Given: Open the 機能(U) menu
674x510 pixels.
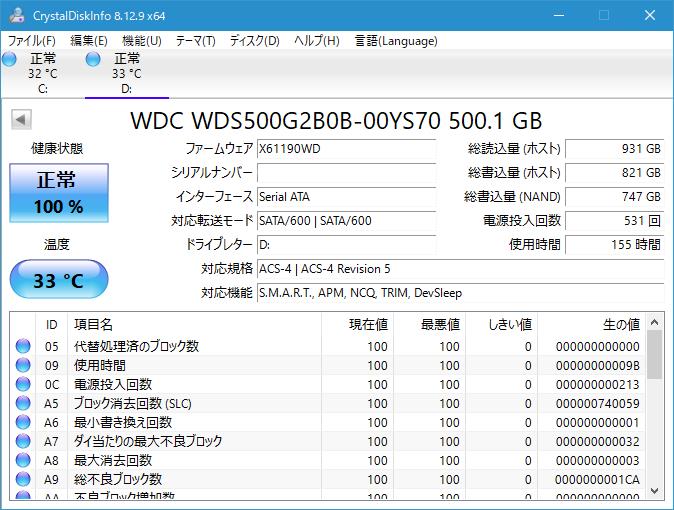Looking at the screenshot, I should (141, 41).
